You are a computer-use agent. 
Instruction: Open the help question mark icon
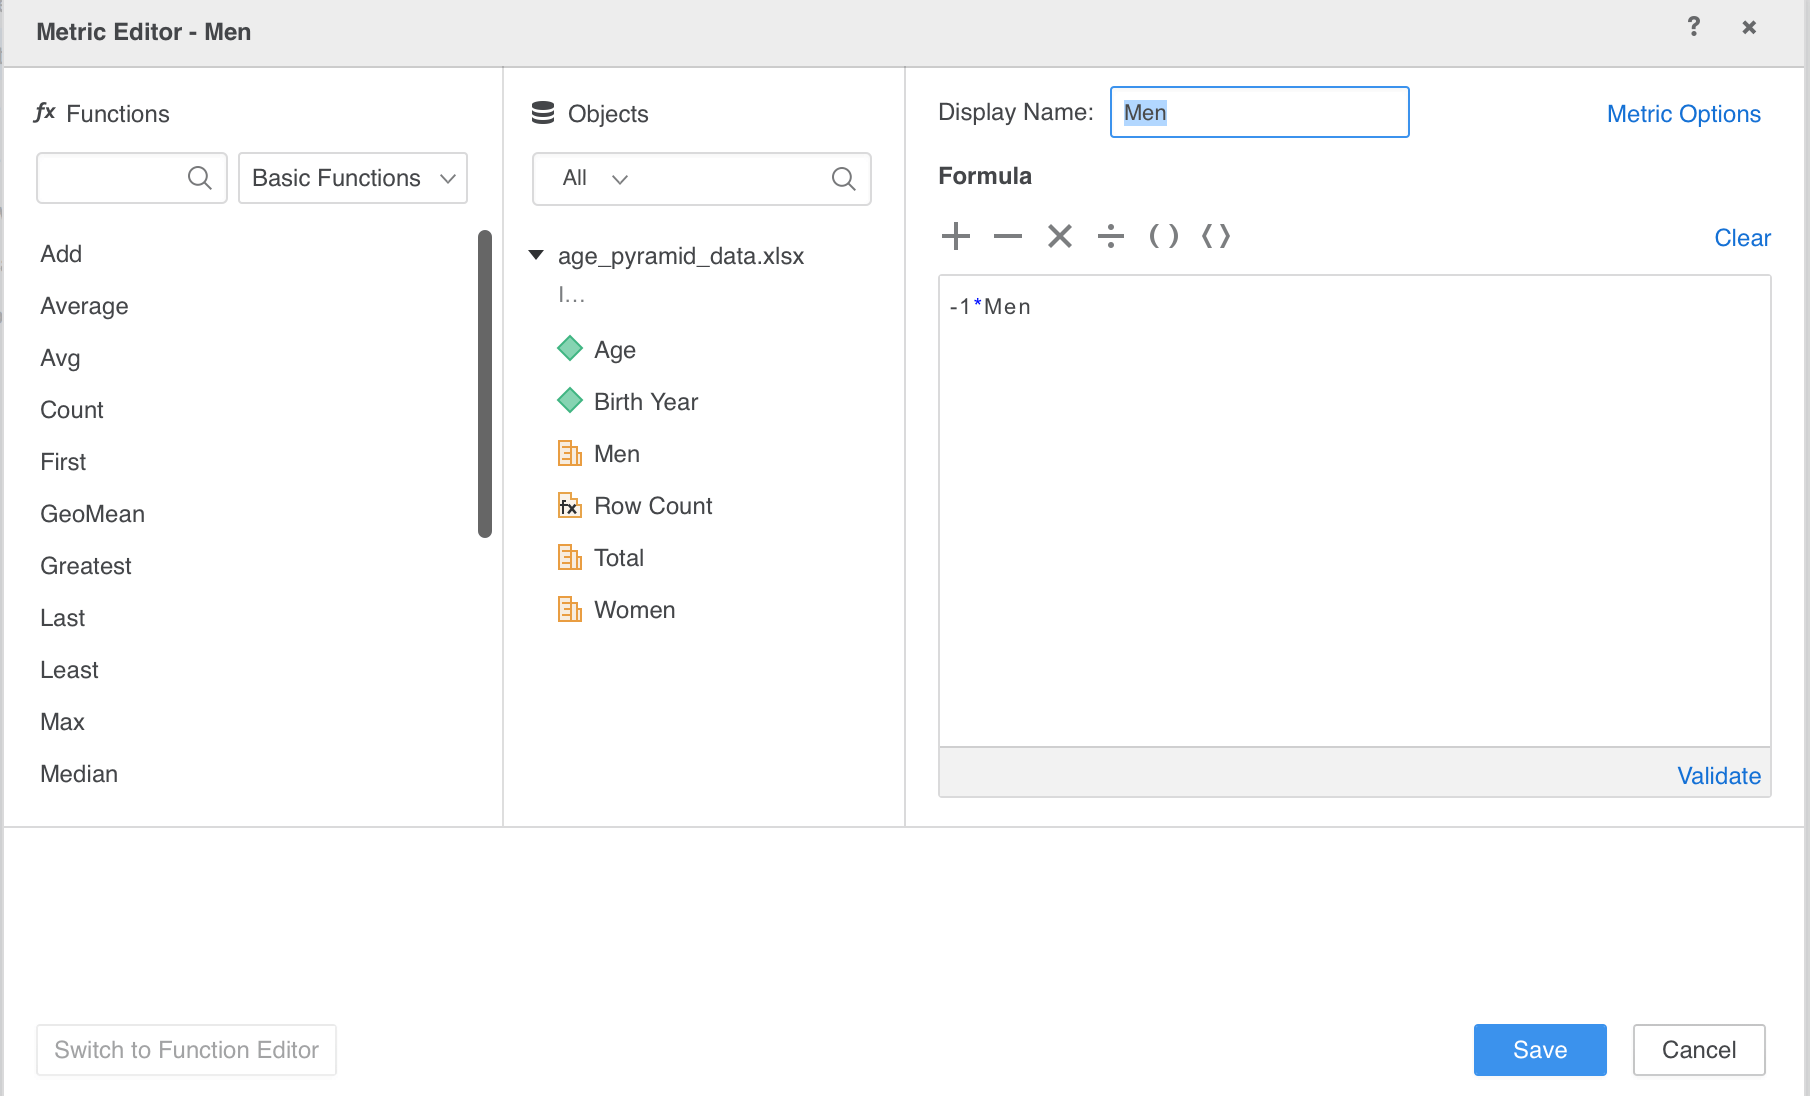(1693, 27)
